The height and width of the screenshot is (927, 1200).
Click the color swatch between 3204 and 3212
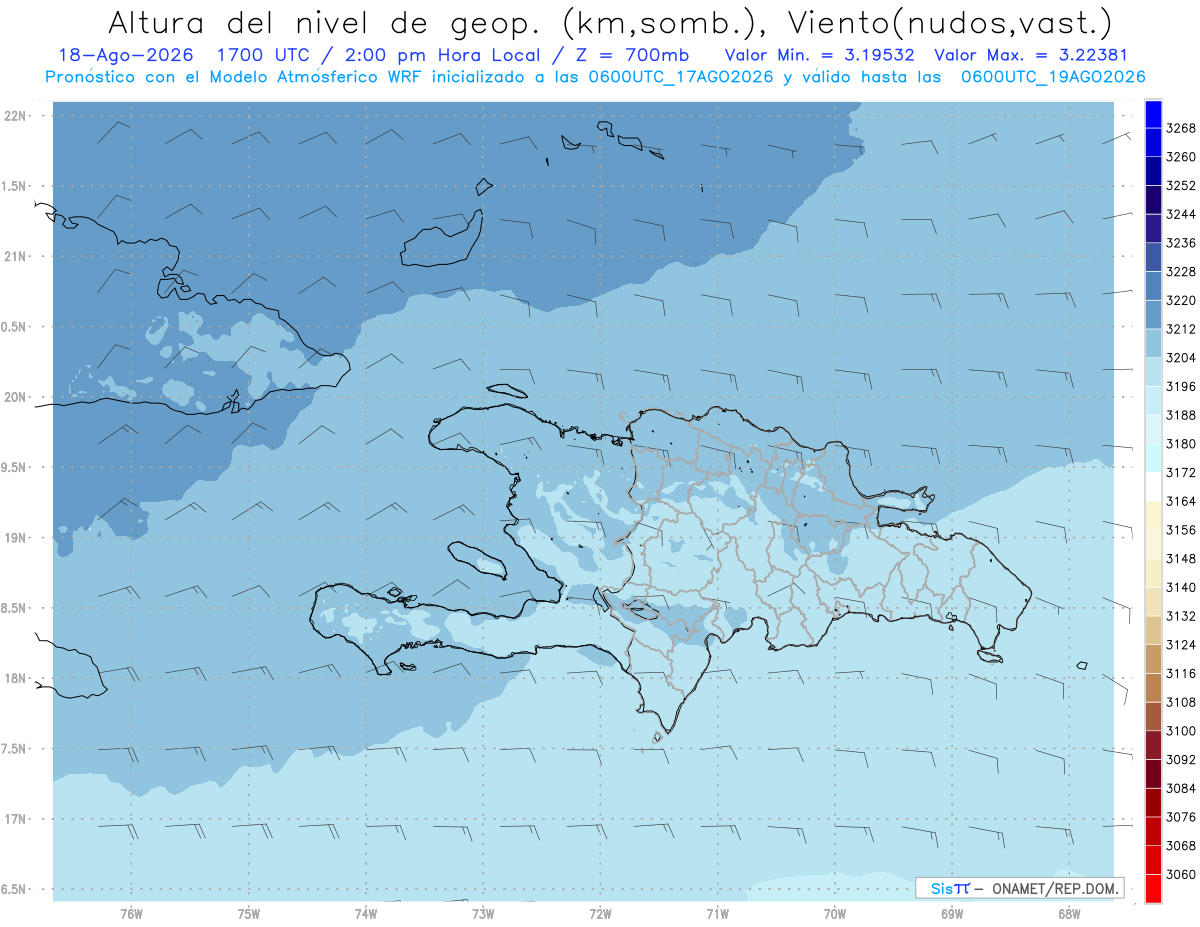[1153, 343]
